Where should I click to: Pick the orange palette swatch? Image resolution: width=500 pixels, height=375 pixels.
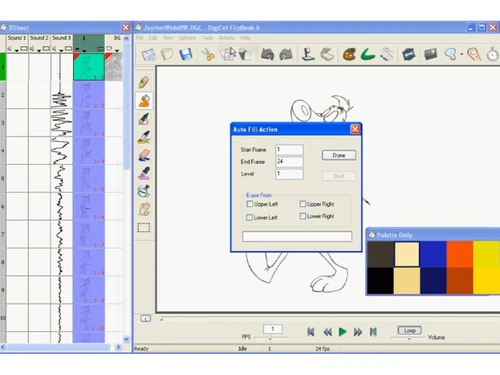click(x=460, y=254)
